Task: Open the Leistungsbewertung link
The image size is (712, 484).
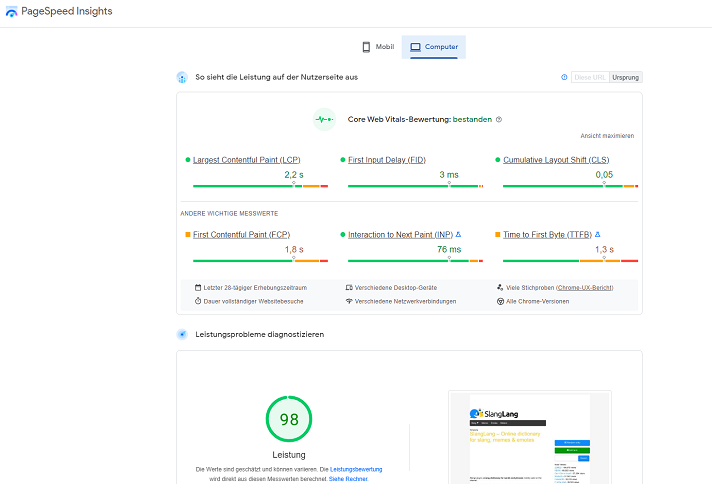Action: point(356,469)
